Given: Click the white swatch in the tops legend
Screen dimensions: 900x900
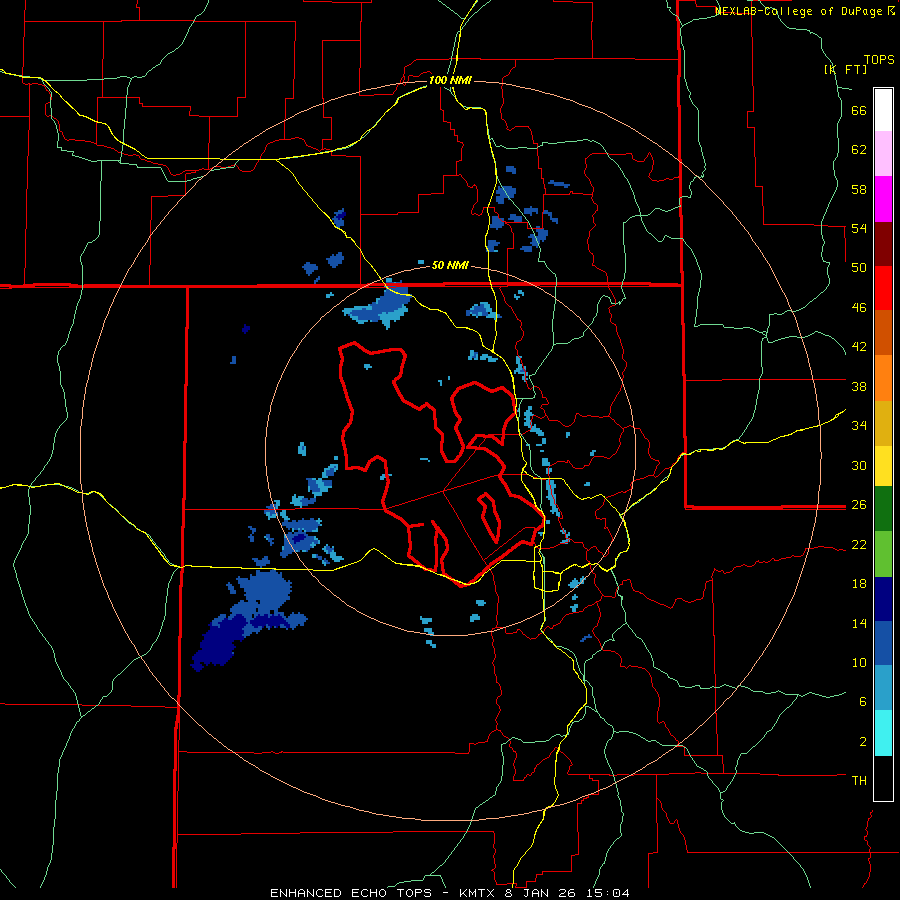Looking at the screenshot, I should pyautogui.click(x=883, y=110).
